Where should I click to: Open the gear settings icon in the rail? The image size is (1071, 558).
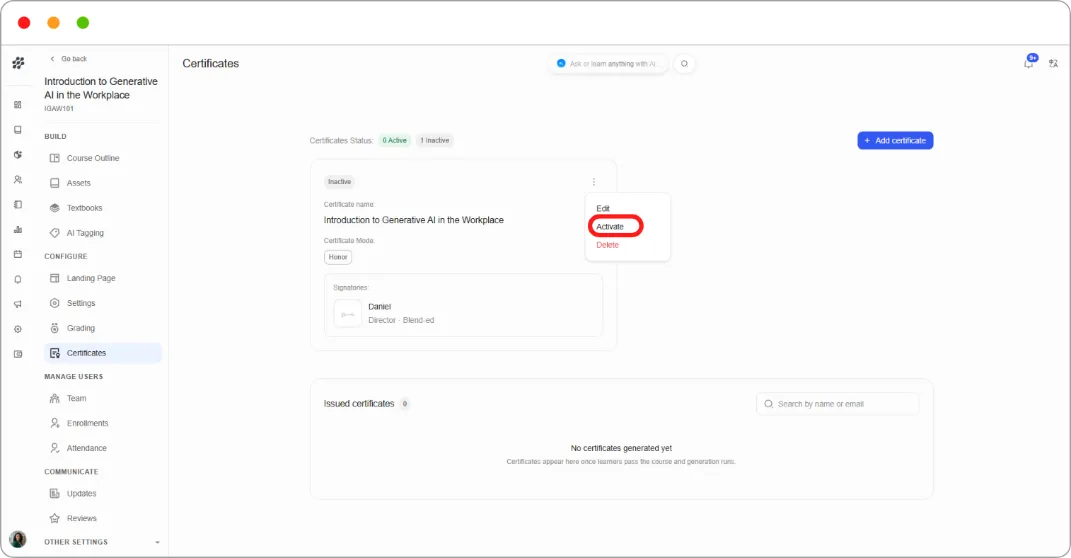pos(18,329)
